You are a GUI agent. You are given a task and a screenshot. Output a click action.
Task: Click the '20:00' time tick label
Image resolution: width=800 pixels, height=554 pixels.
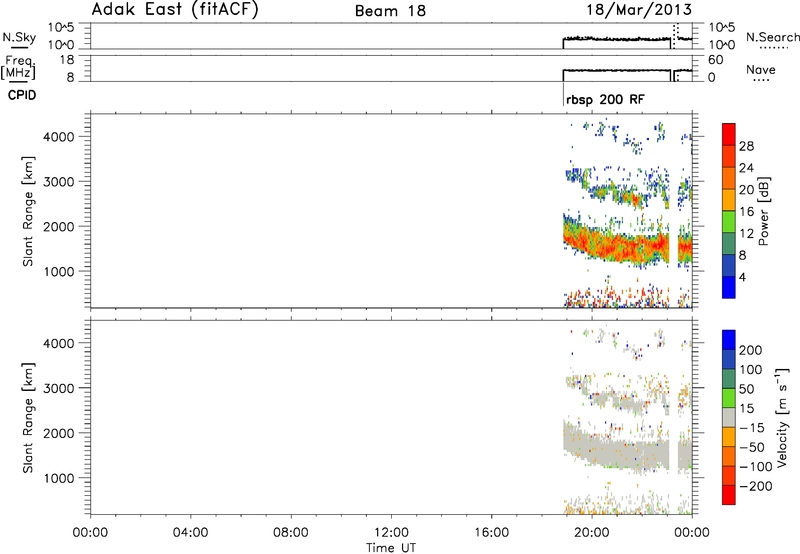pos(591,533)
